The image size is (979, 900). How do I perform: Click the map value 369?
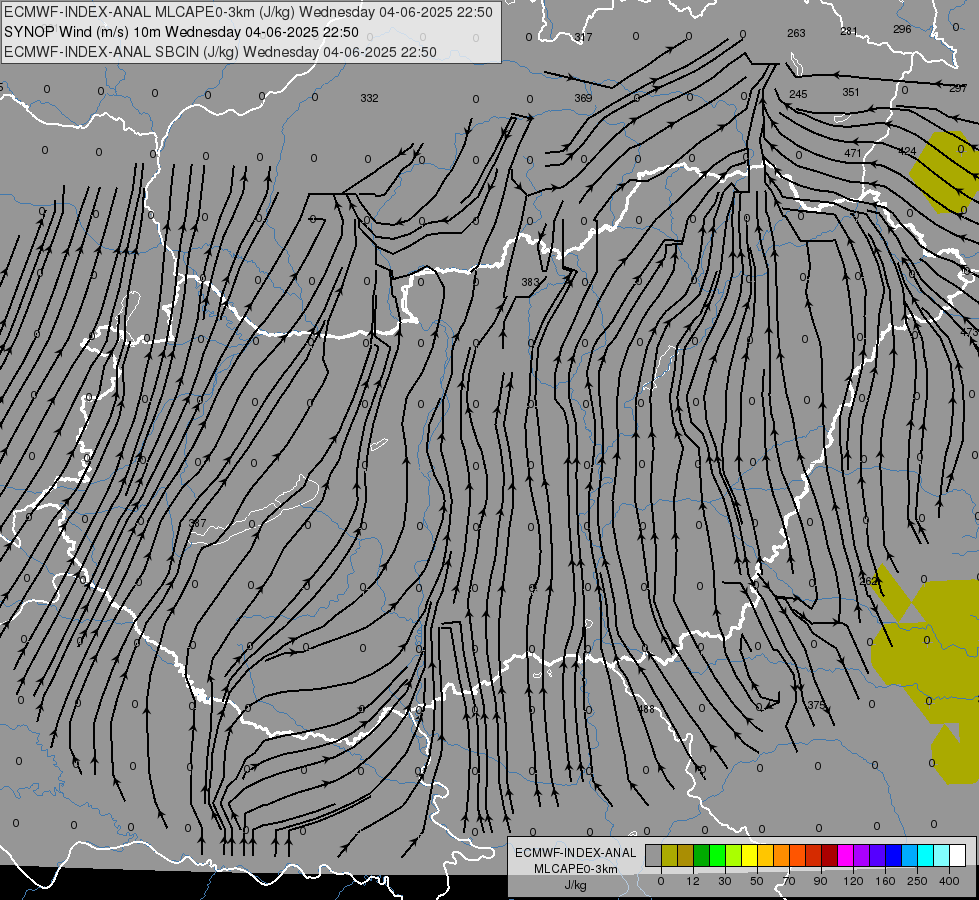(583, 98)
